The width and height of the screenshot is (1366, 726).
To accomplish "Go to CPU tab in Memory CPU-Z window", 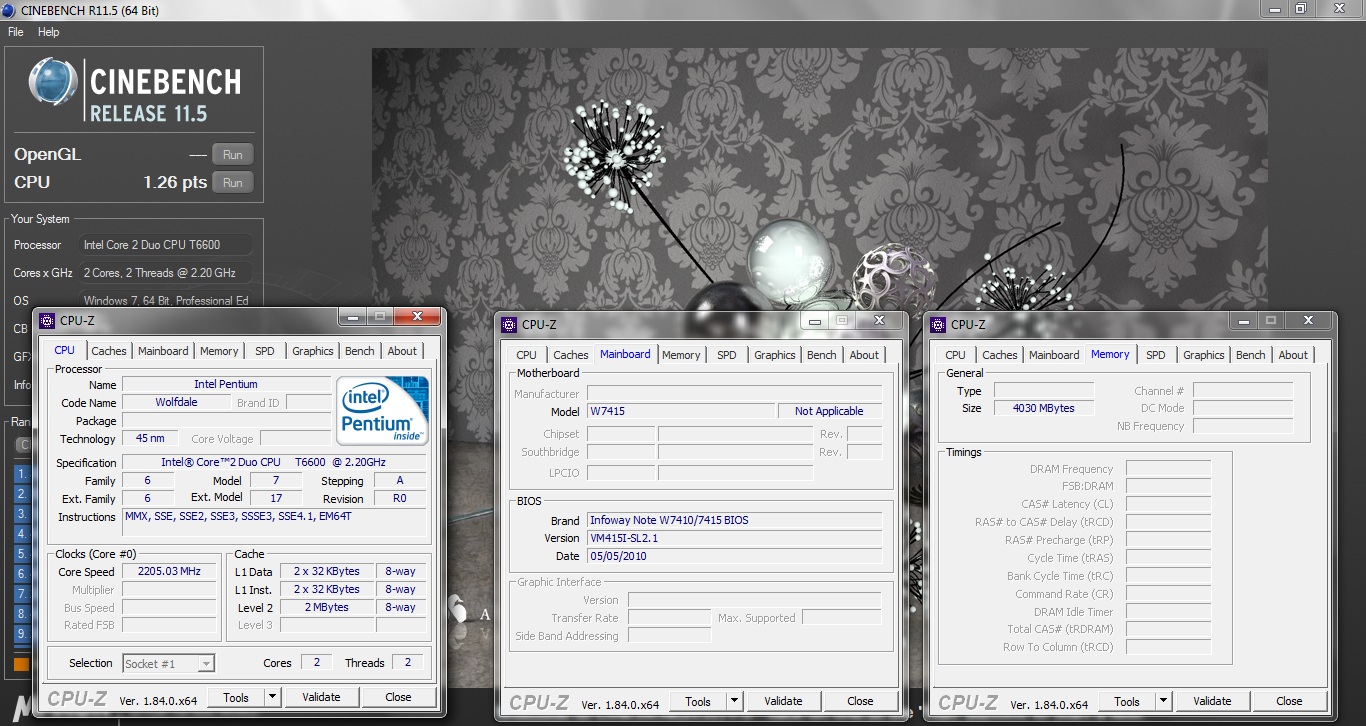I will (956, 355).
